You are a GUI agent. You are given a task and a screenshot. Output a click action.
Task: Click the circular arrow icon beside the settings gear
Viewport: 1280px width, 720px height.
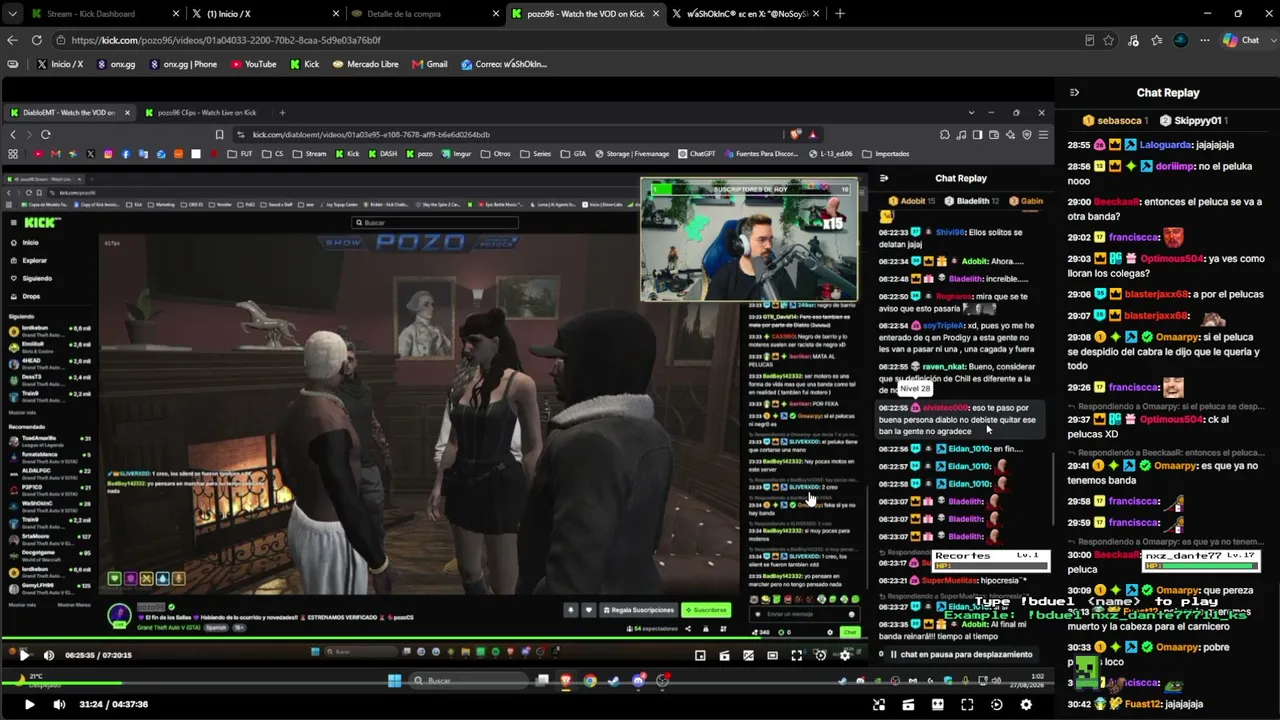[x=996, y=704]
